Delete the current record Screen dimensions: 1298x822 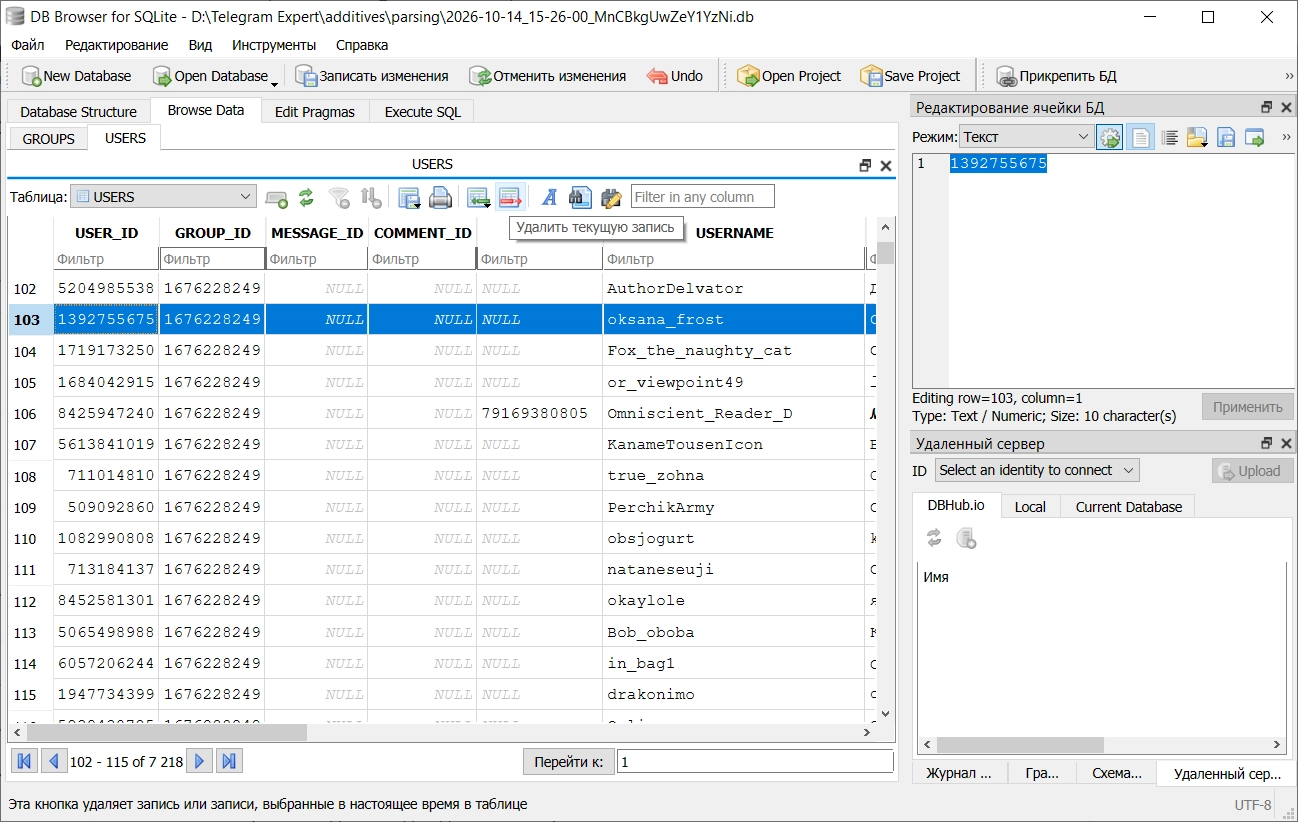click(x=510, y=198)
